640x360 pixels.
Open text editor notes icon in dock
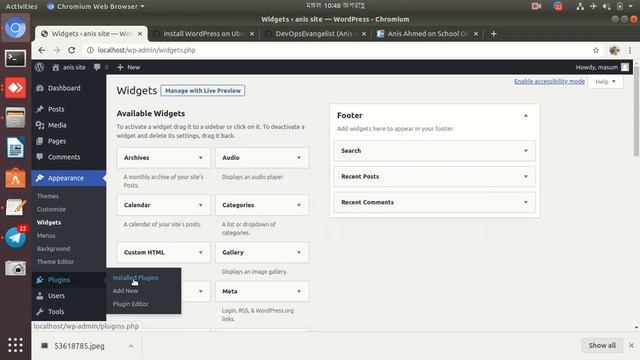tap(16, 207)
